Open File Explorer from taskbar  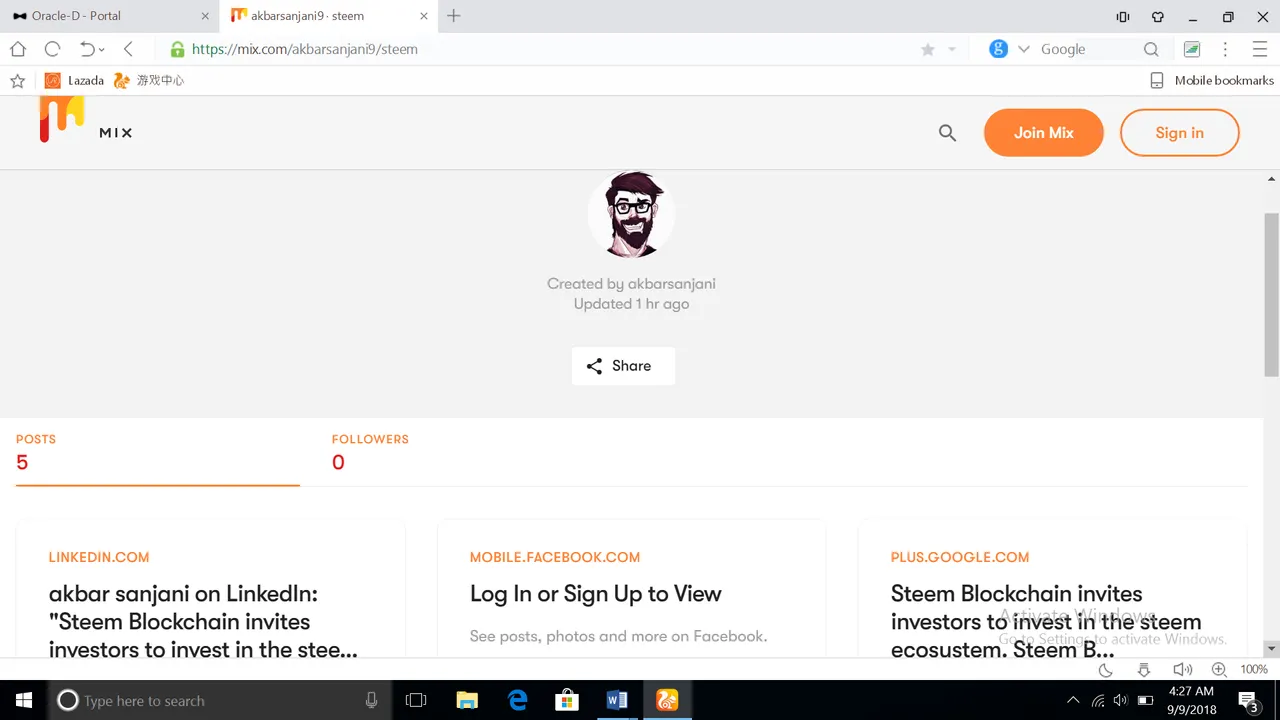(x=467, y=700)
